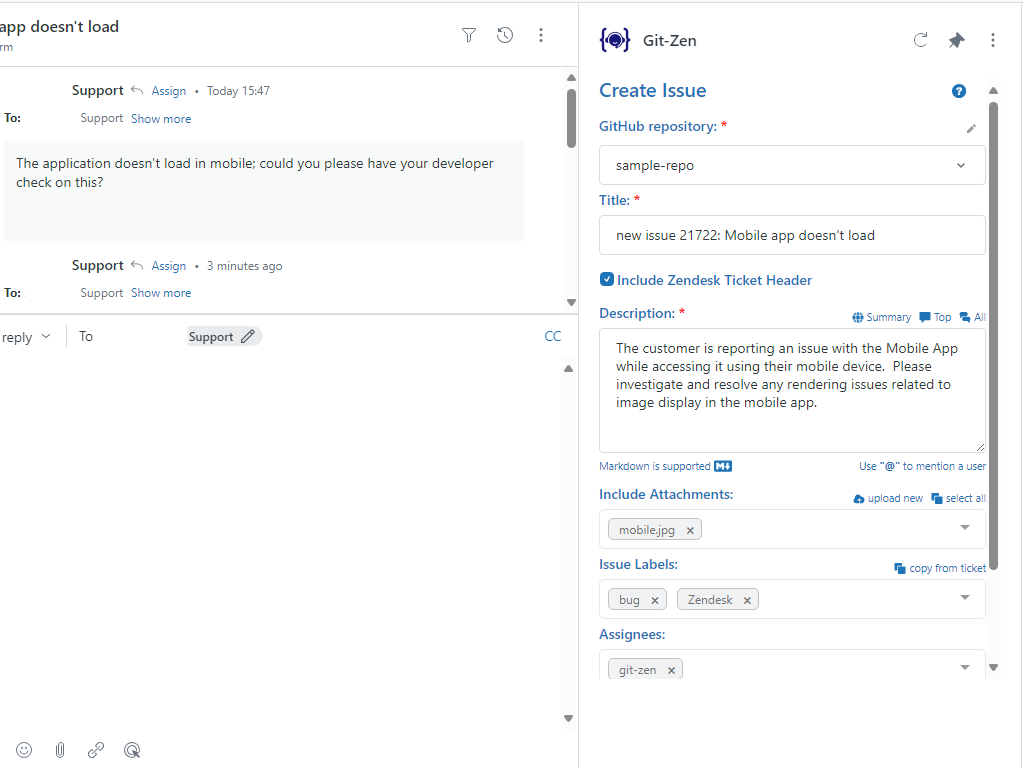Attach a file using paperclip icon
This screenshot has height=768, width=1024.
pyautogui.click(x=60, y=749)
